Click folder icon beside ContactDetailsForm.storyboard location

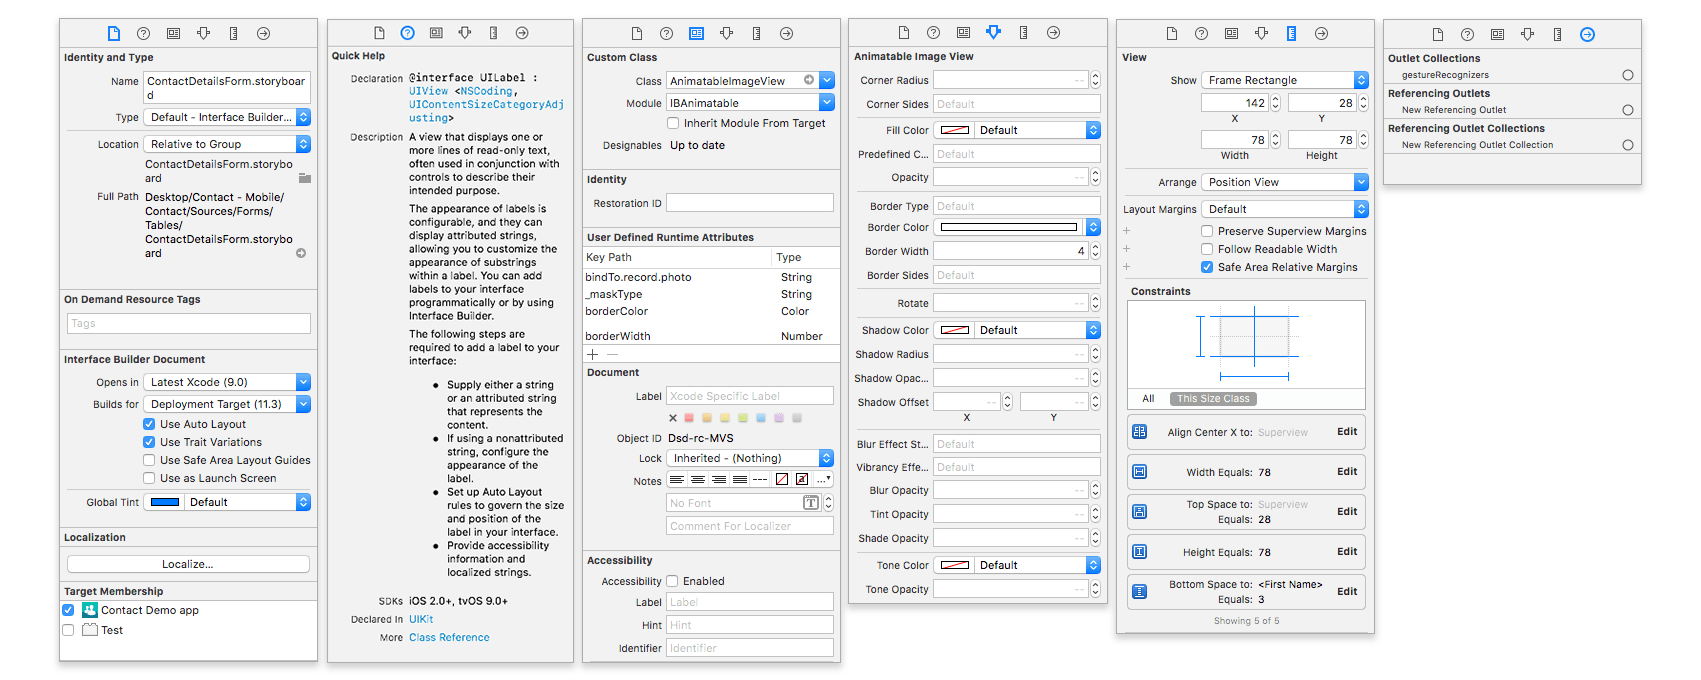coord(304,178)
